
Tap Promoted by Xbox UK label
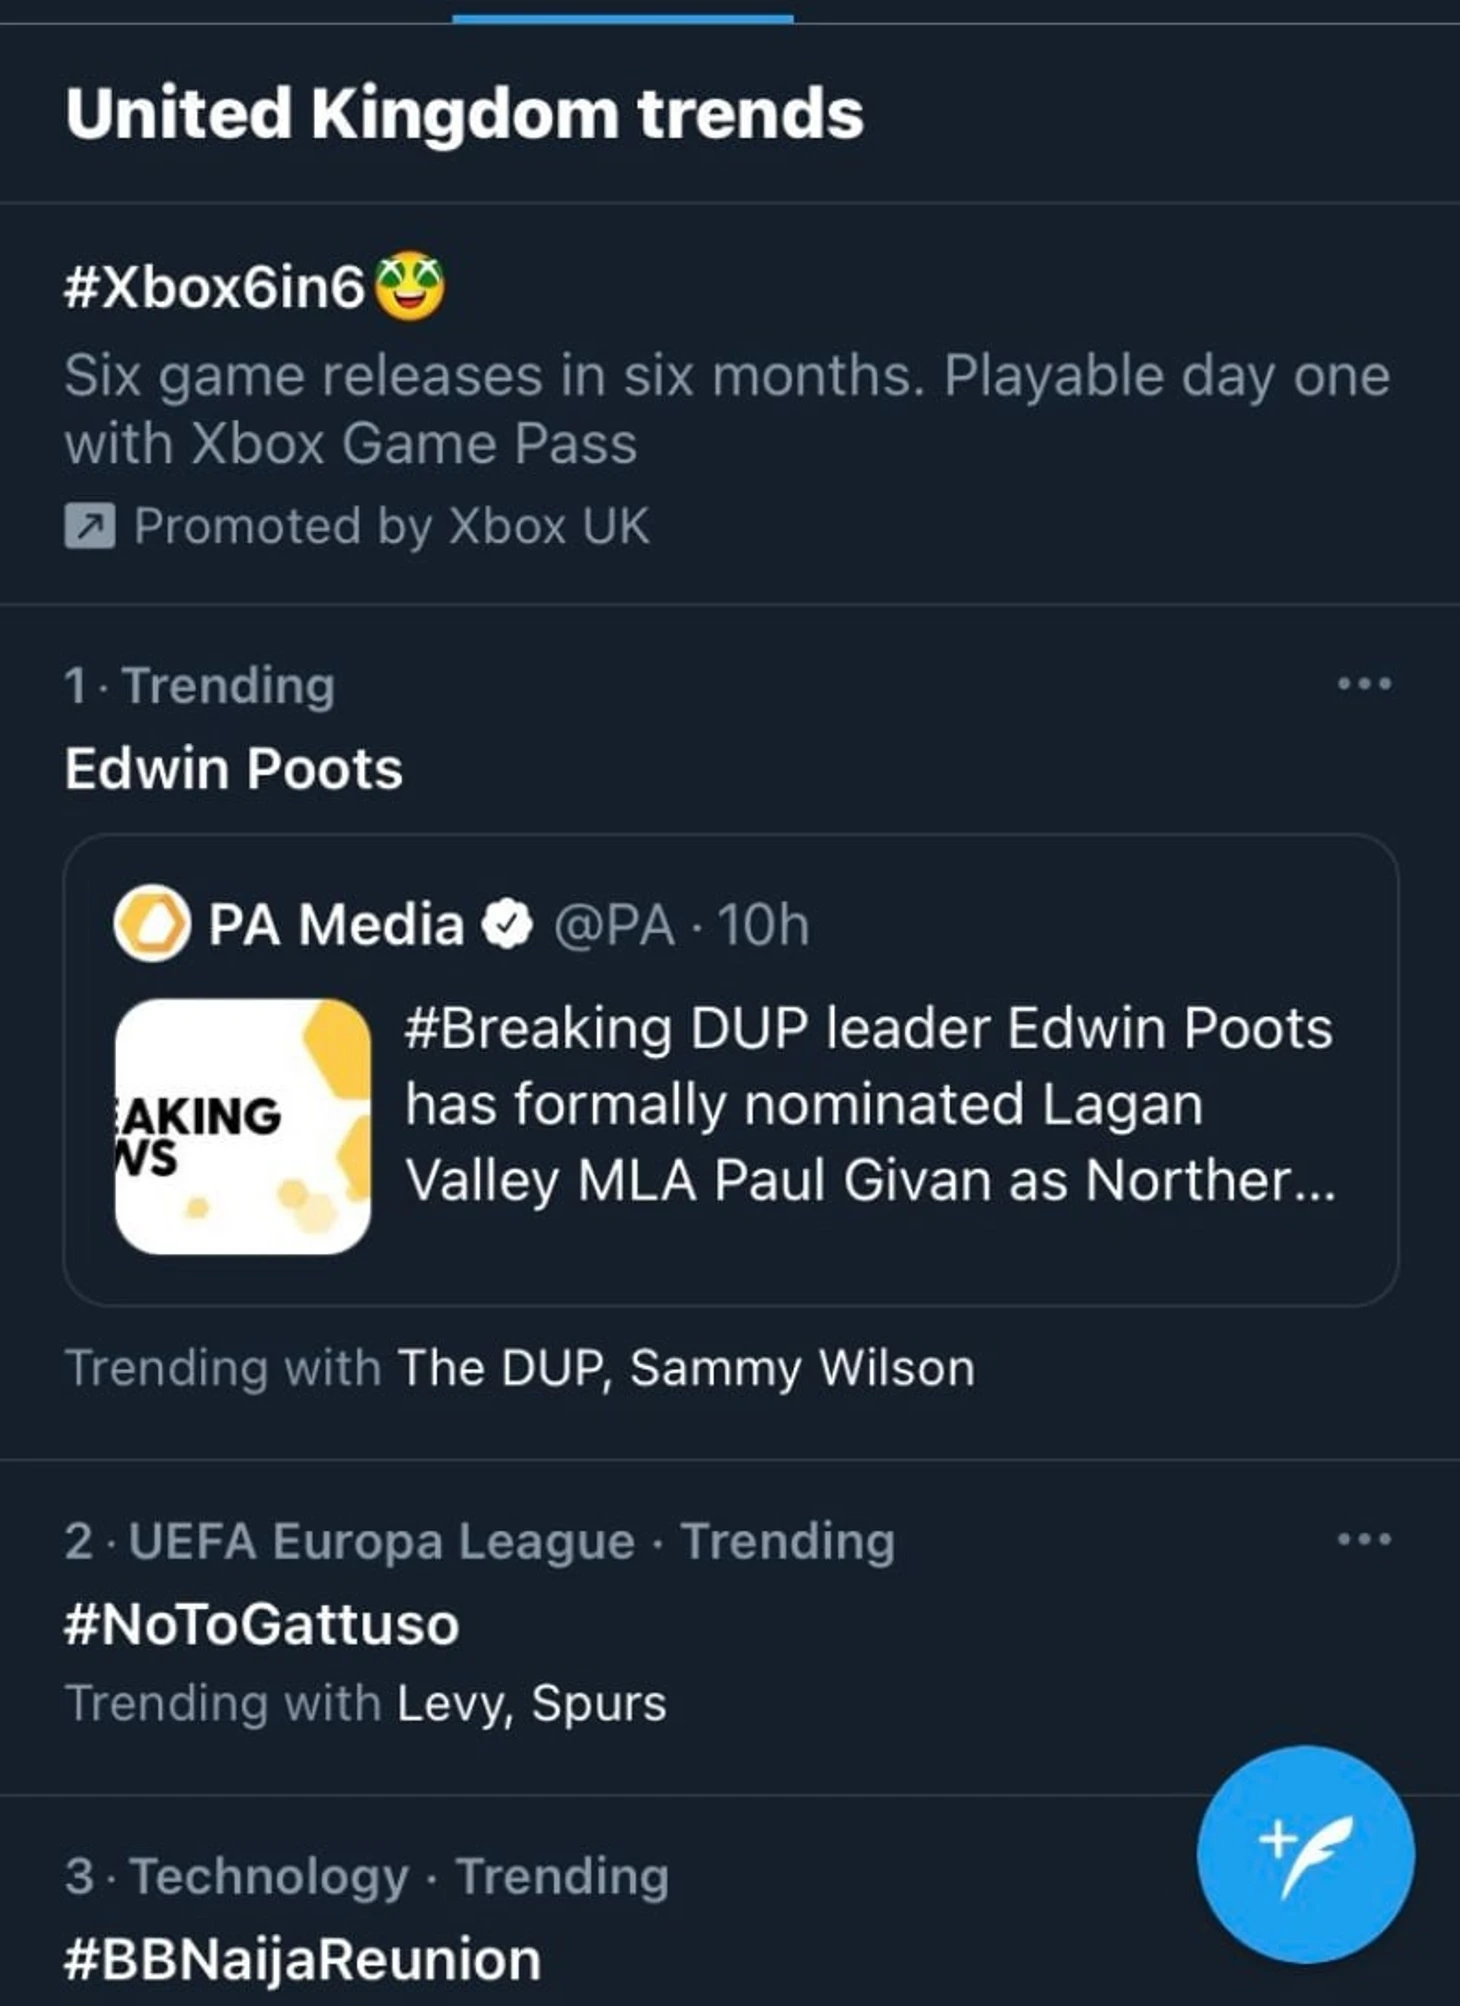[391, 526]
